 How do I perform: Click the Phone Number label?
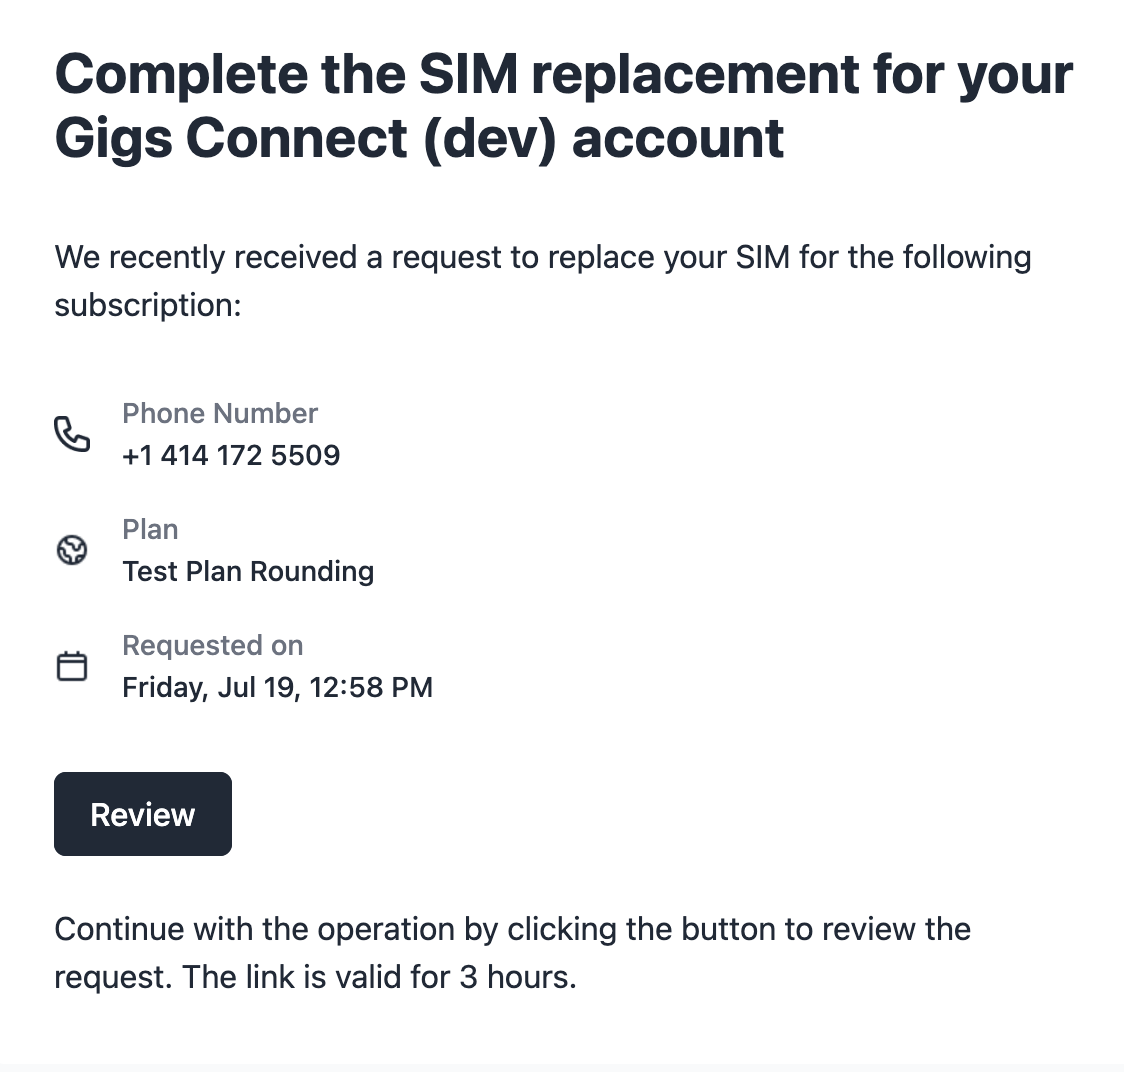click(220, 414)
